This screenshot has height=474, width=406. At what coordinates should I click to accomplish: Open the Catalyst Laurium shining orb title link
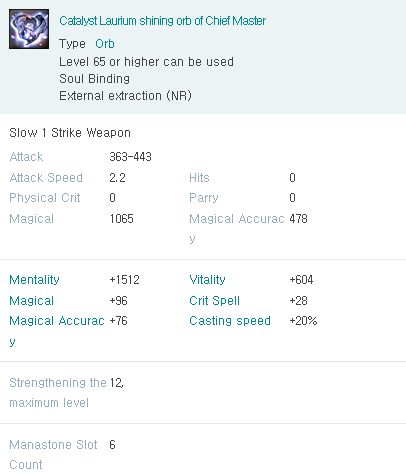point(162,21)
